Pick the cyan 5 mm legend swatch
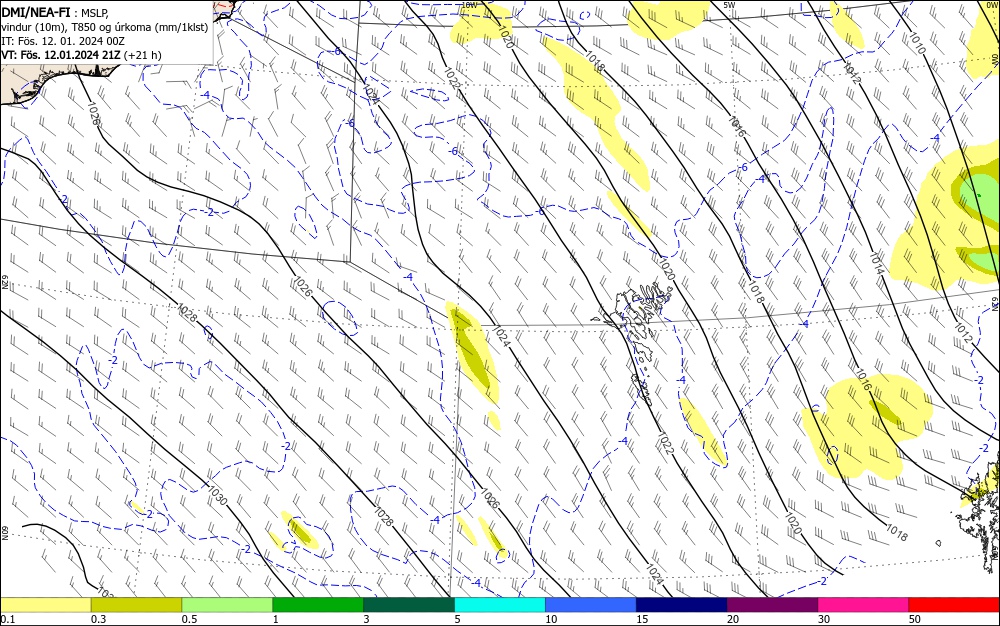The image size is (1000, 626). [x=500, y=605]
